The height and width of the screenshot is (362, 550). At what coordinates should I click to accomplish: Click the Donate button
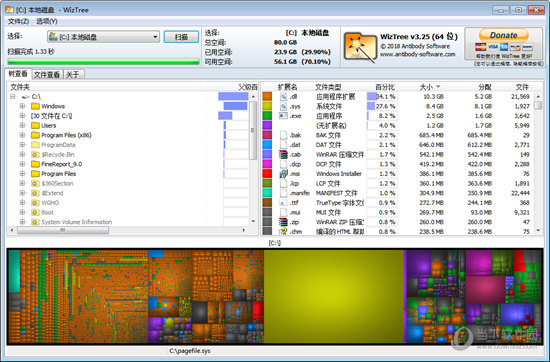pos(503,35)
